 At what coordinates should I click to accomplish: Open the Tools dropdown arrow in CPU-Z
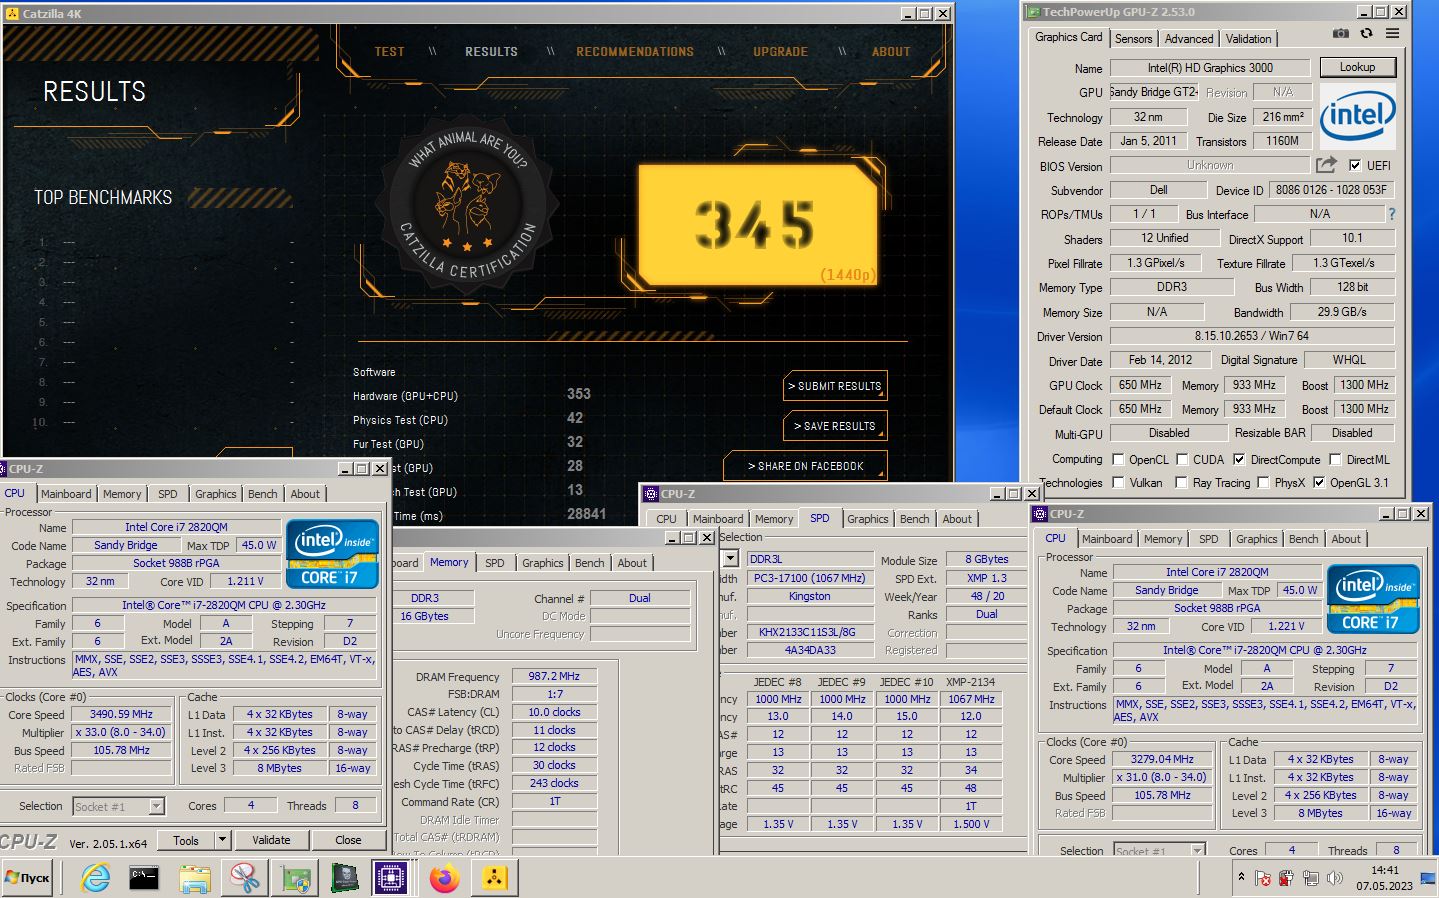(x=222, y=839)
